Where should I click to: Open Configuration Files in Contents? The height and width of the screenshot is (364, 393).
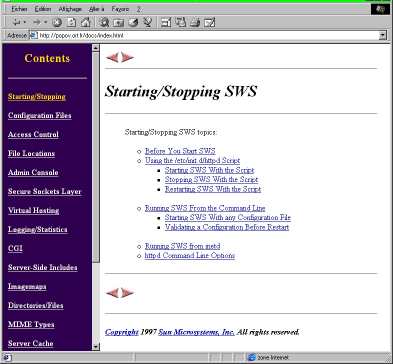pos(40,115)
